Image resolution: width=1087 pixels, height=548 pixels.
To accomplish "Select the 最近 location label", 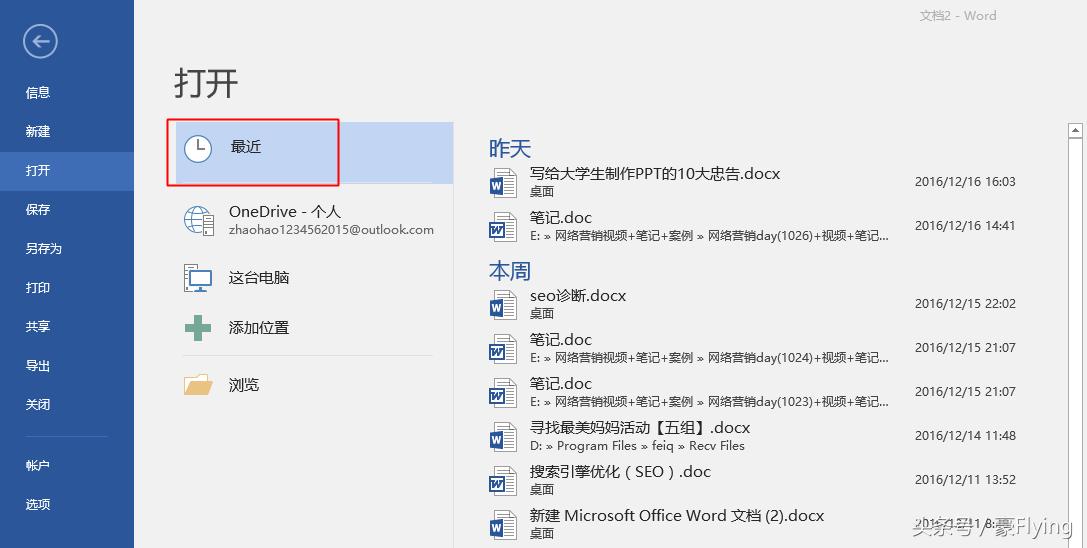I will click(245, 147).
